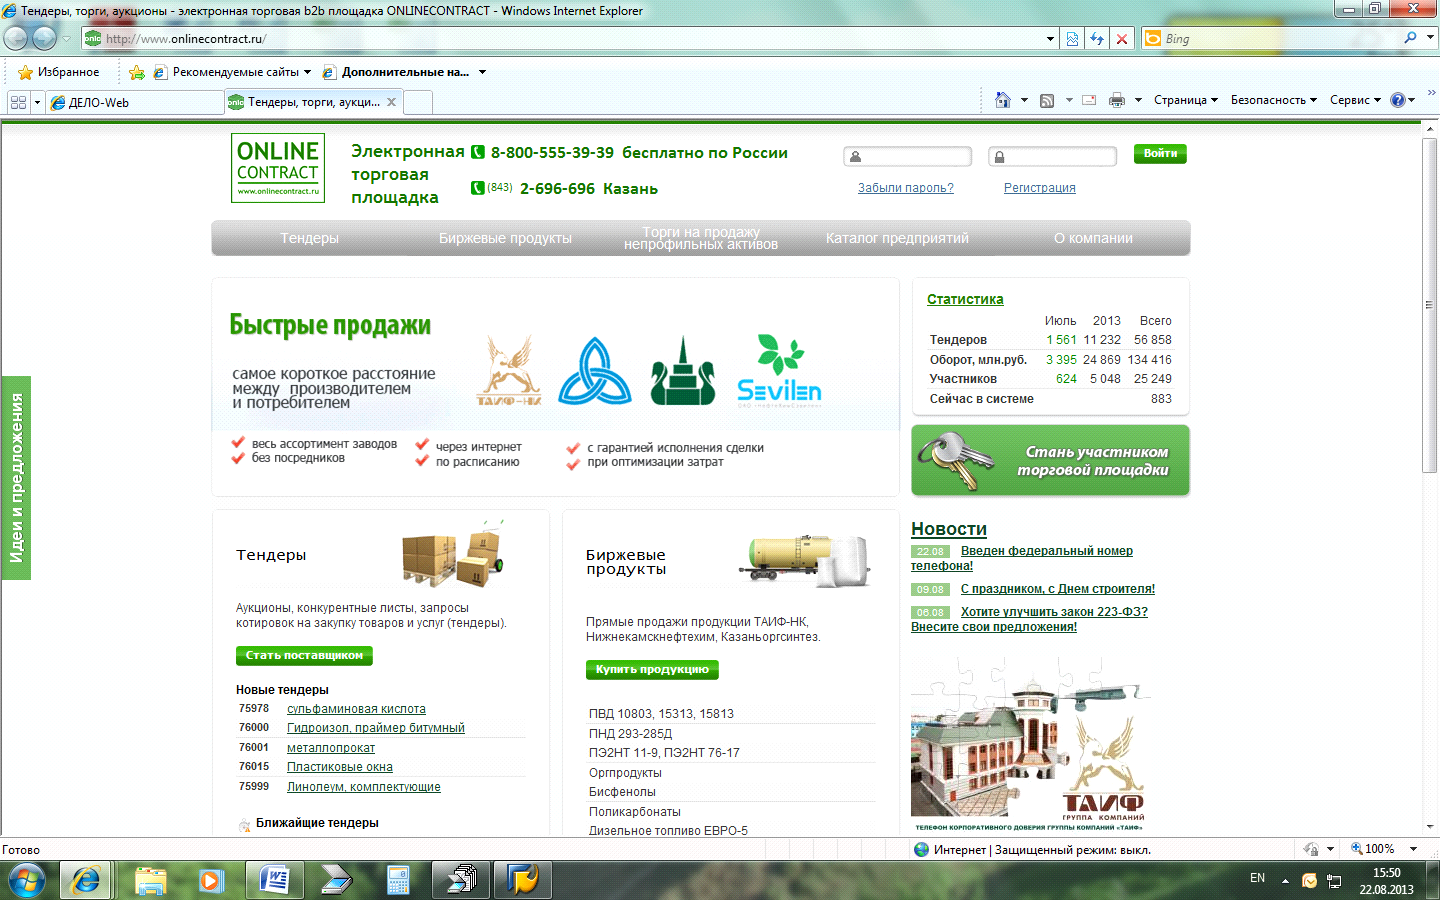Image resolution: width=1440 pixels, height=900 pixels.
Task: Click the ТАИФ building puzzle image
Action: (x=1030, y=743)
